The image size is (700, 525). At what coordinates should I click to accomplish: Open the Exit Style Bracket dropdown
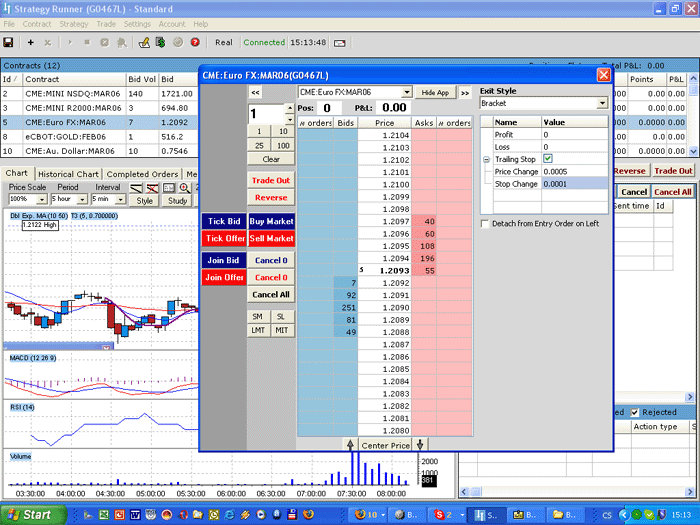click(602, 103)
